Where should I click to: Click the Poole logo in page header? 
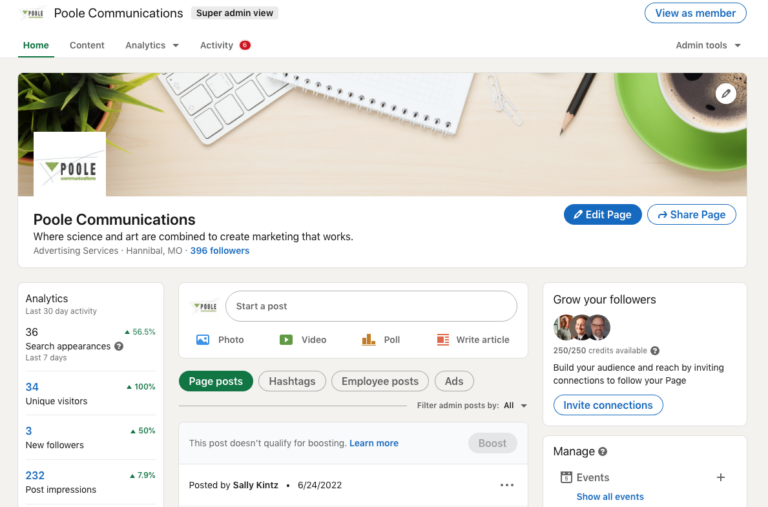click(33, 13)
